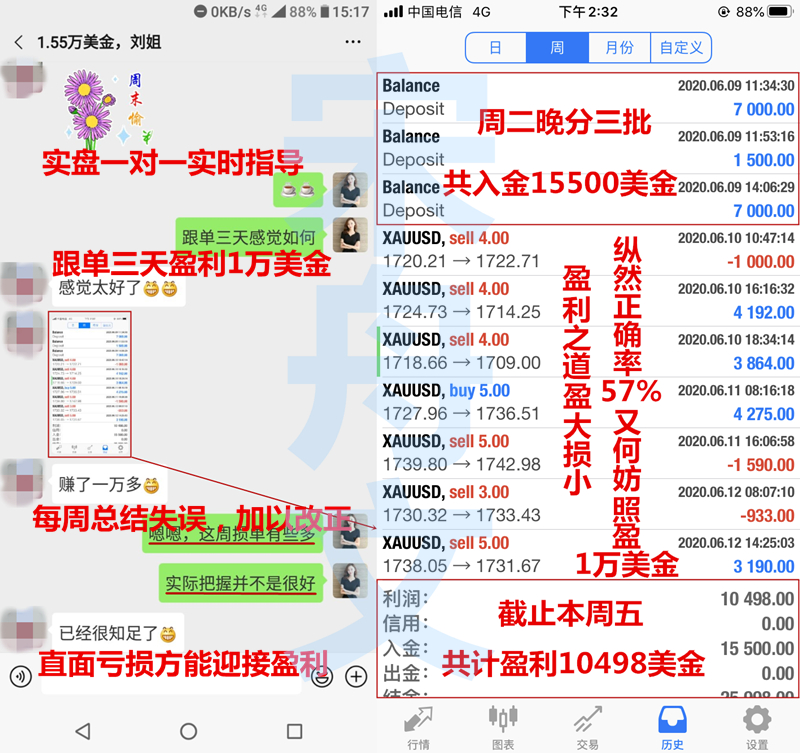Tap the coffee cups emoji message bubble
The height and width of the screenshot is (753, 800).
pos(298,190)
